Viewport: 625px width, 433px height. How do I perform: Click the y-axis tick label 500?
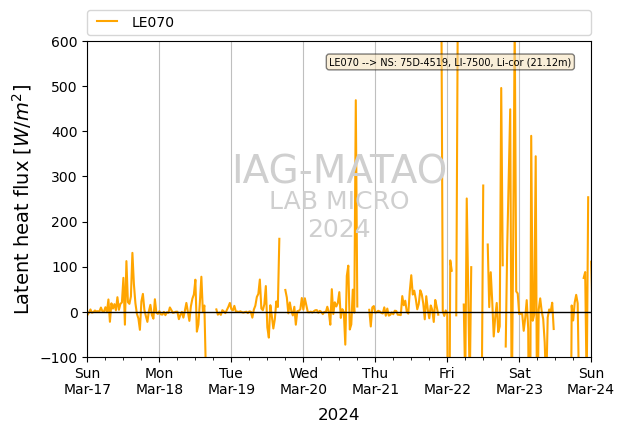click(64, 87)
